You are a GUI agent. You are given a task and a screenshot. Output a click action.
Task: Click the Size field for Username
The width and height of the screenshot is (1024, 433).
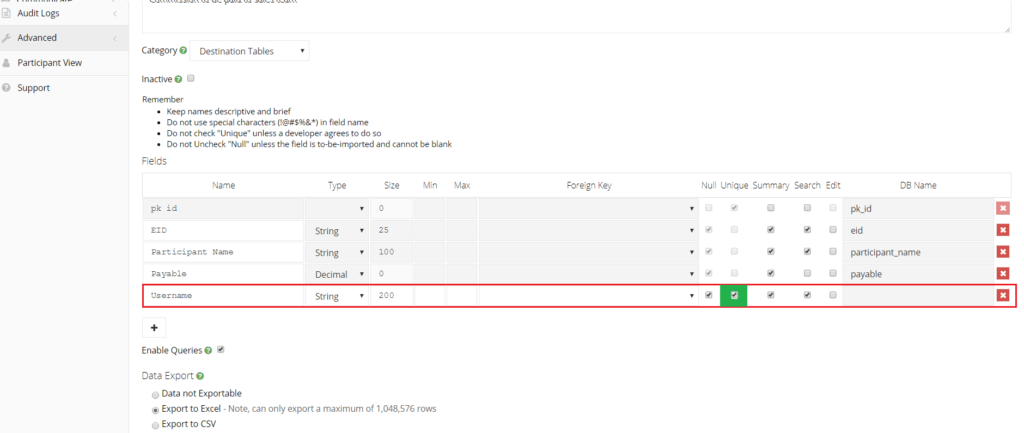[x=391, y=296]
